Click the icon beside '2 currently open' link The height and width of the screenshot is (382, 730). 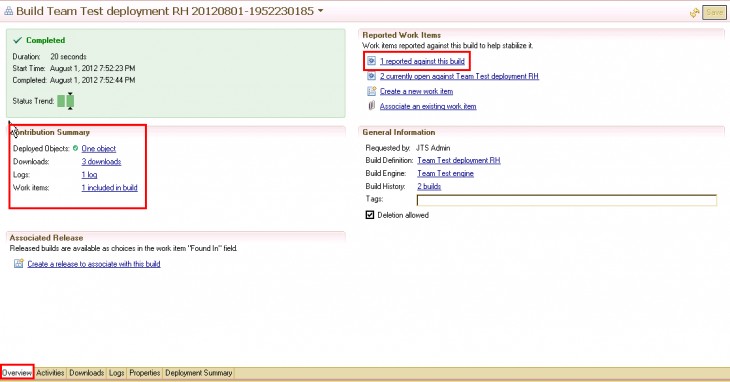(371, 76)
